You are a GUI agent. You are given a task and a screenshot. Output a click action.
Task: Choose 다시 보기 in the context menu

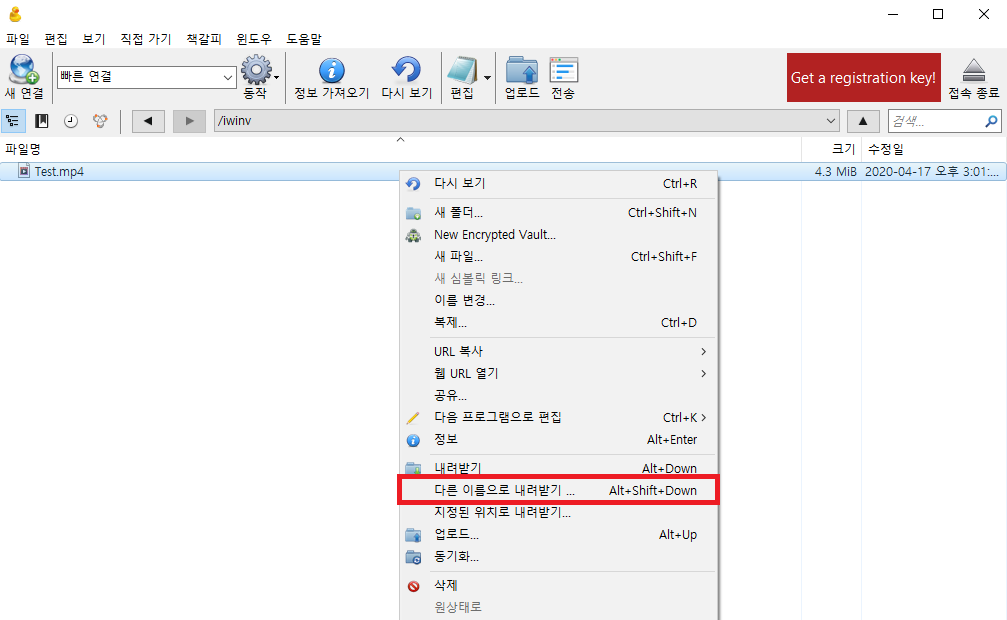click(558, 184)
